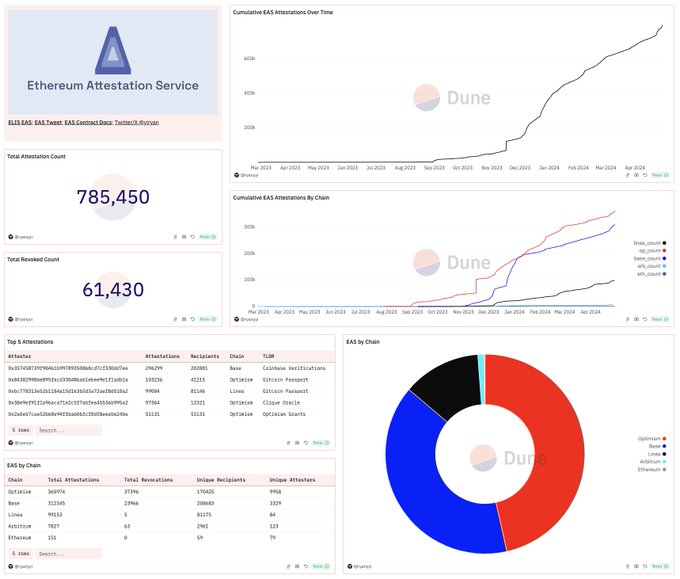Screen dimensions: 680x579
Task: Refresh the EAS by Chain donut chart
Action: pos(645,566)
